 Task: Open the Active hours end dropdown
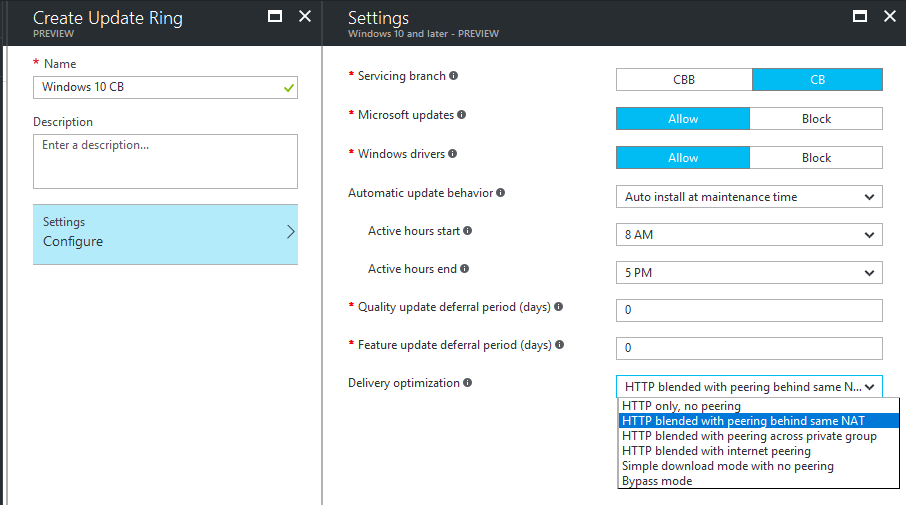pos(749,273)
